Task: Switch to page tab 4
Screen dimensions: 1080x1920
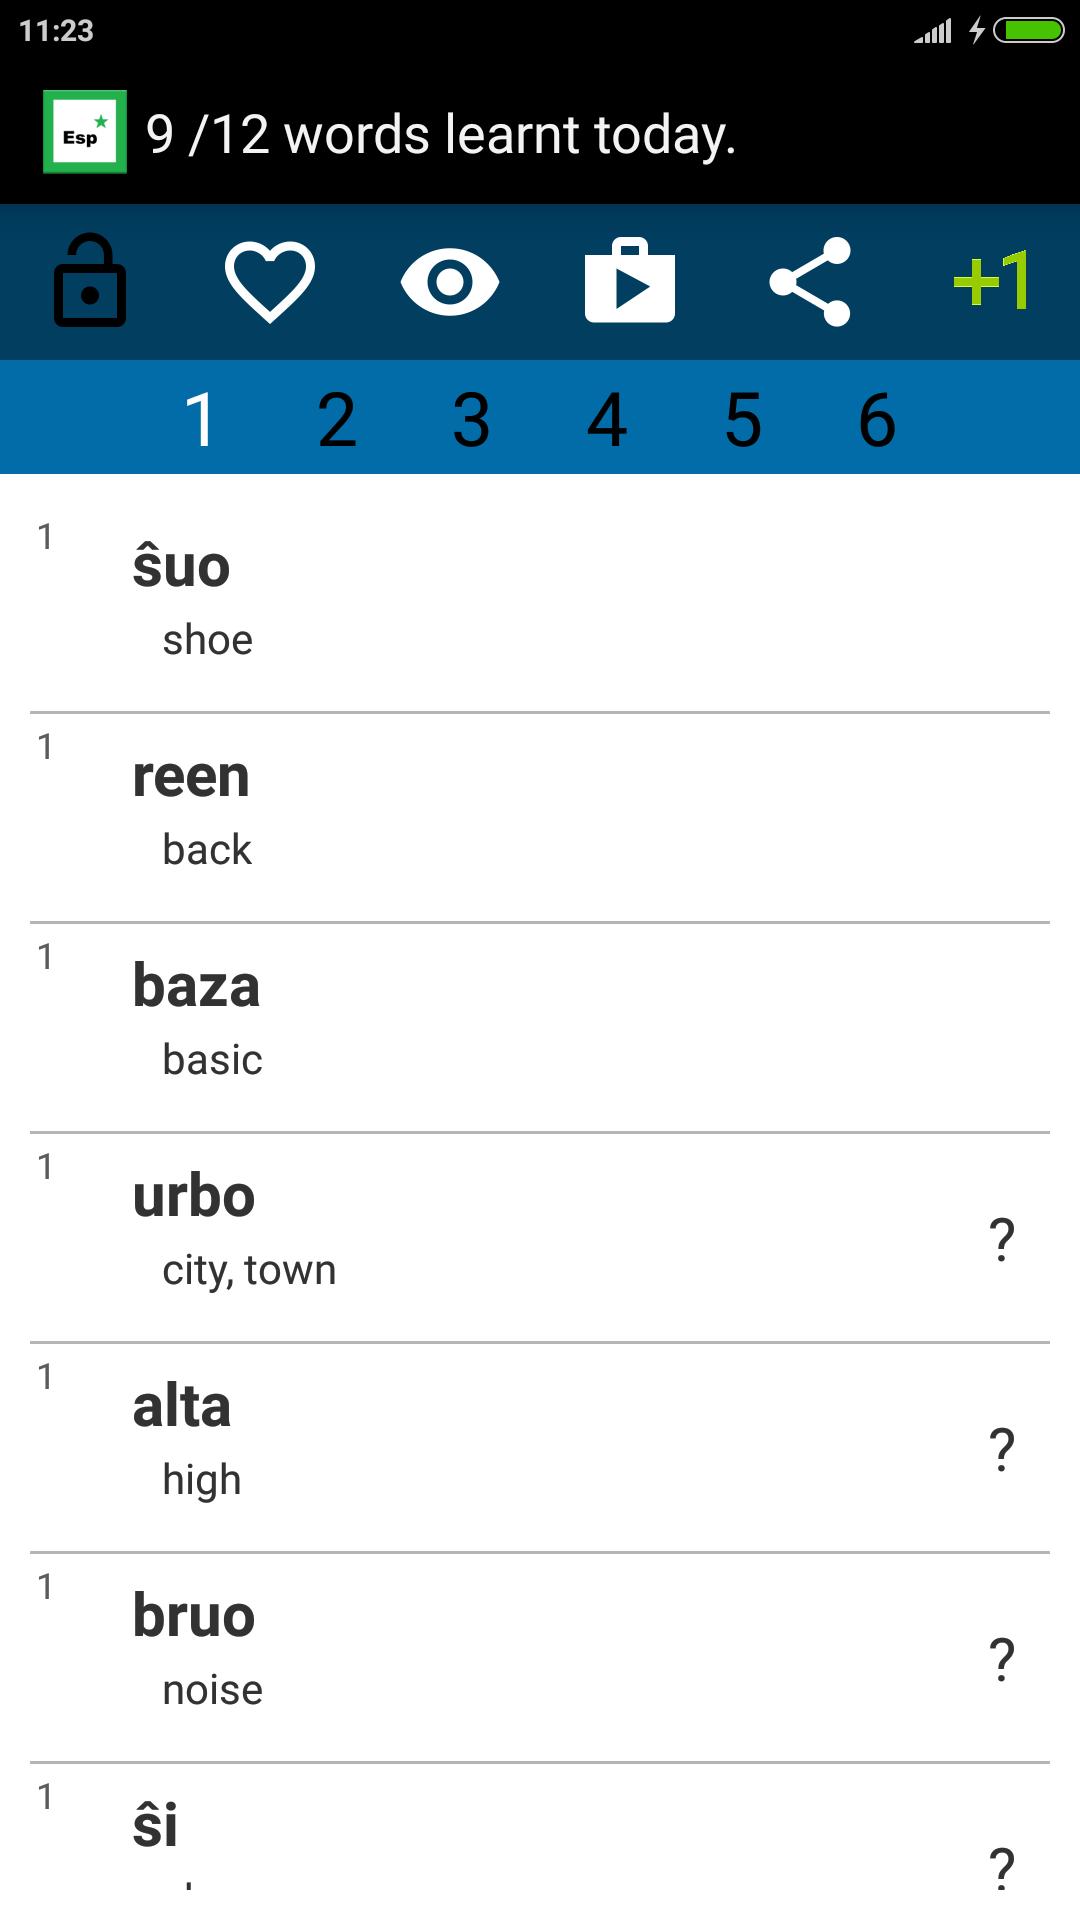Action: 607,419
